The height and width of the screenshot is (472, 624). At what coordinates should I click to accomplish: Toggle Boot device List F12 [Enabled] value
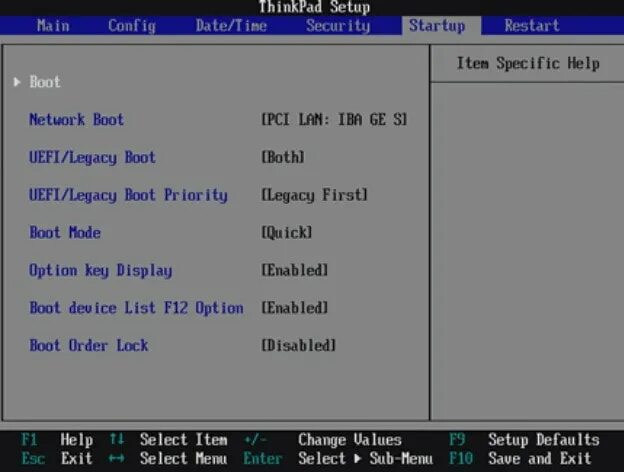click(294, 308)
